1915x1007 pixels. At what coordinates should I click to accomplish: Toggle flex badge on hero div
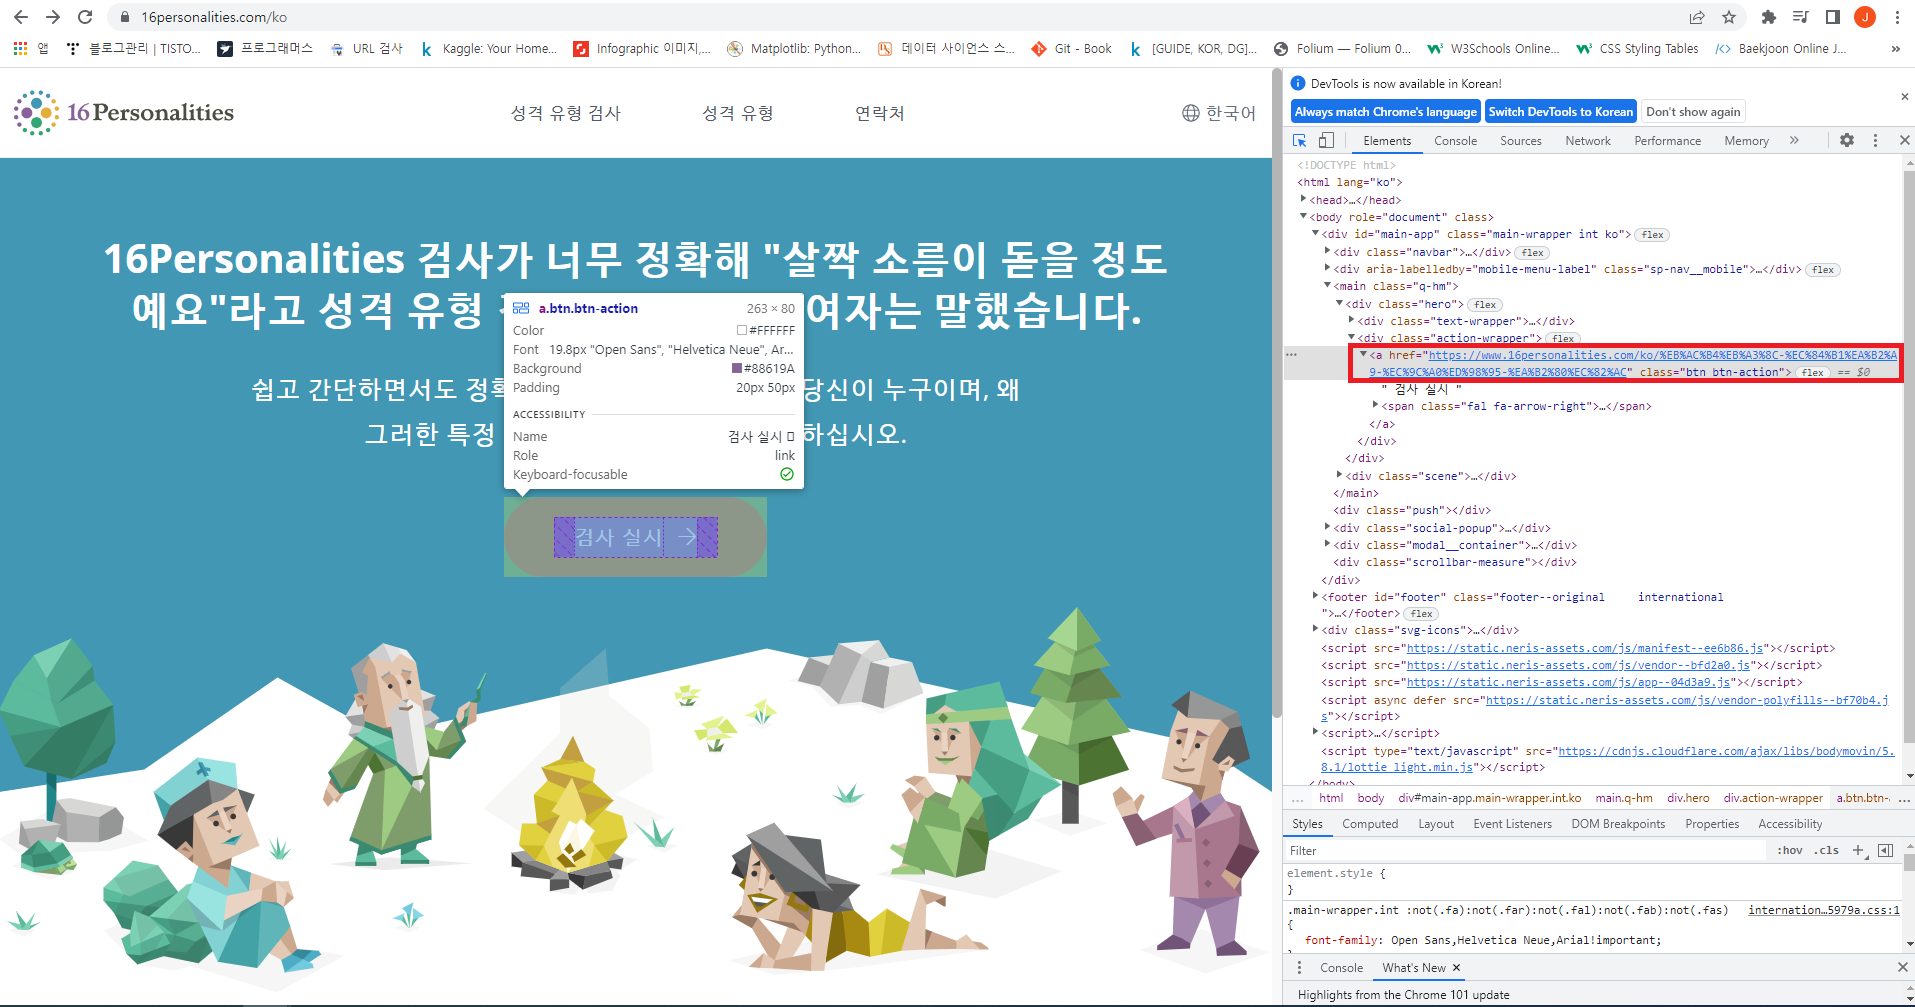(x=1485, y=305)
